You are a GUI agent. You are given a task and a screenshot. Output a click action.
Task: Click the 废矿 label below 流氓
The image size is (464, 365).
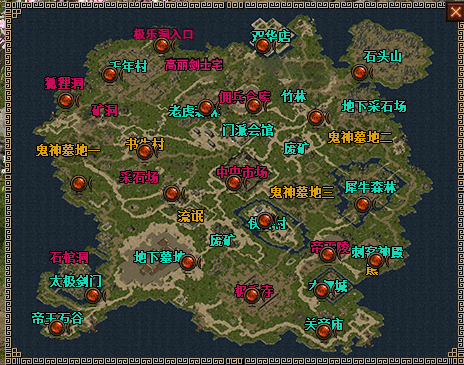pos(223,240)
